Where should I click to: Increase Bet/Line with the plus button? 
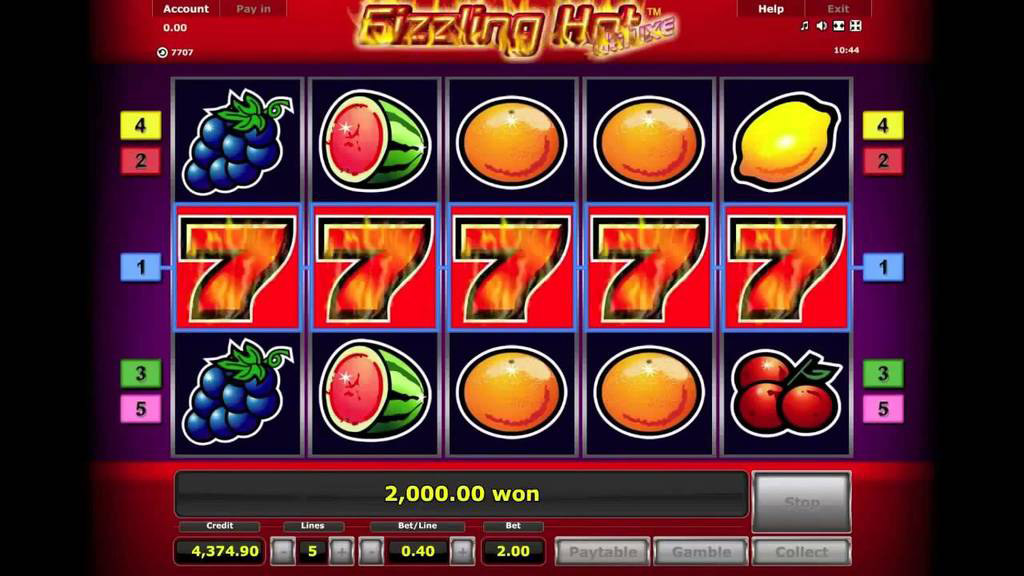click(462, 552)
